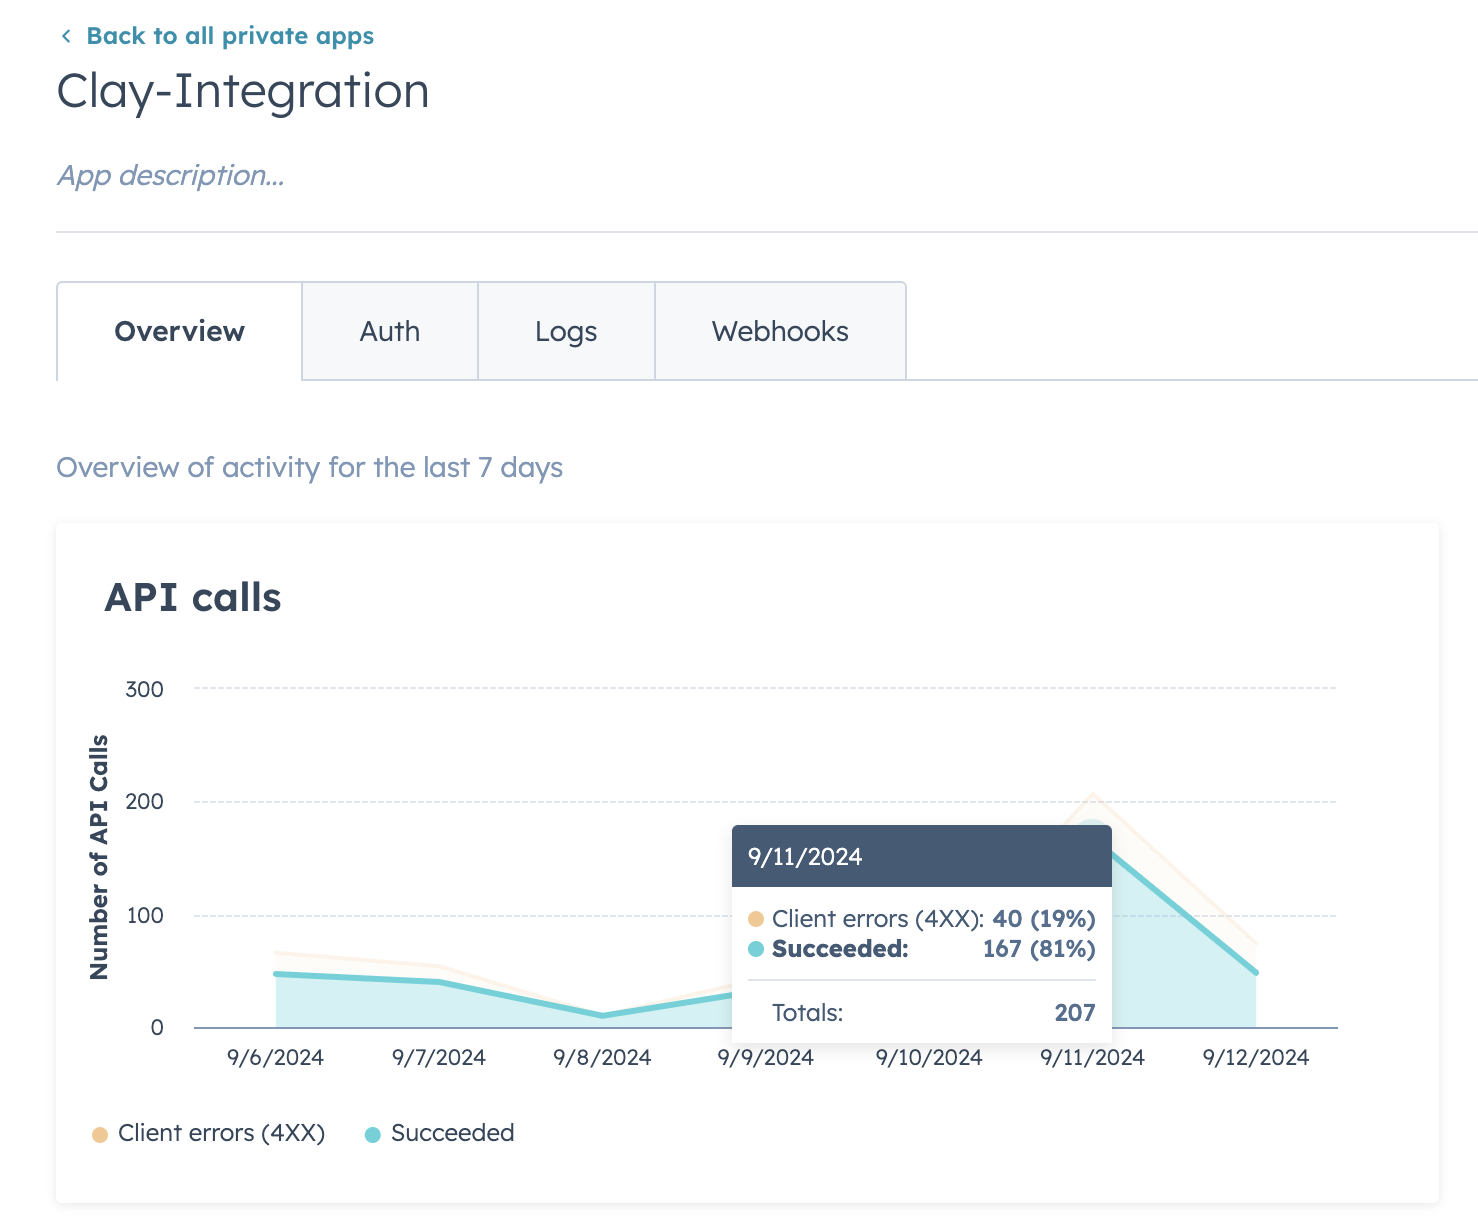The height and width of the screenshot is (1224, 1478).
Task: Select the 9/12/2024 data point
Action: pos(1256,972)
